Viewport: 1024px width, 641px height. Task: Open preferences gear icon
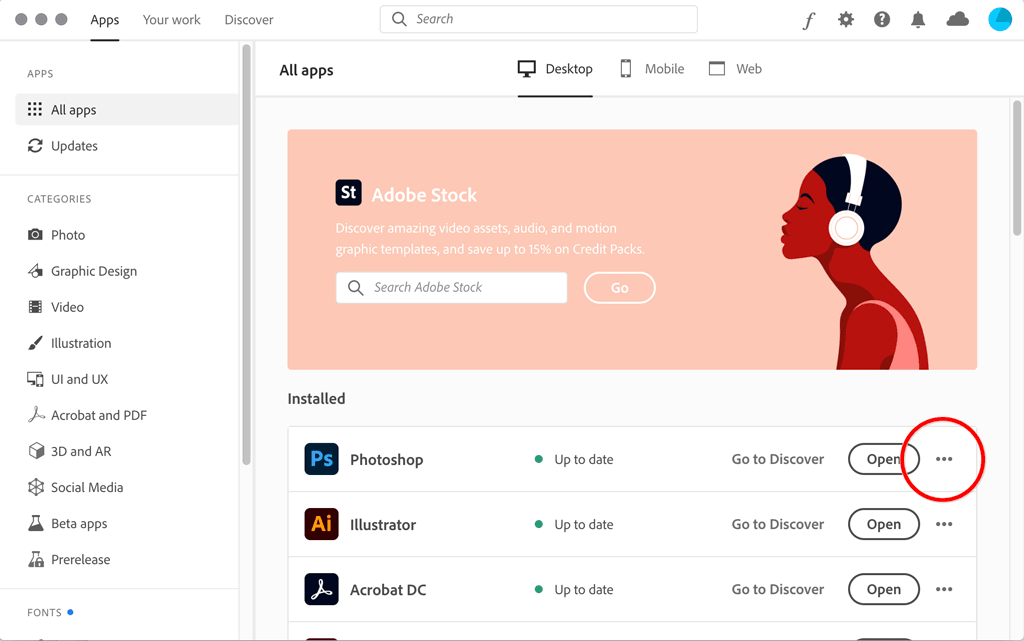point(846,20)
